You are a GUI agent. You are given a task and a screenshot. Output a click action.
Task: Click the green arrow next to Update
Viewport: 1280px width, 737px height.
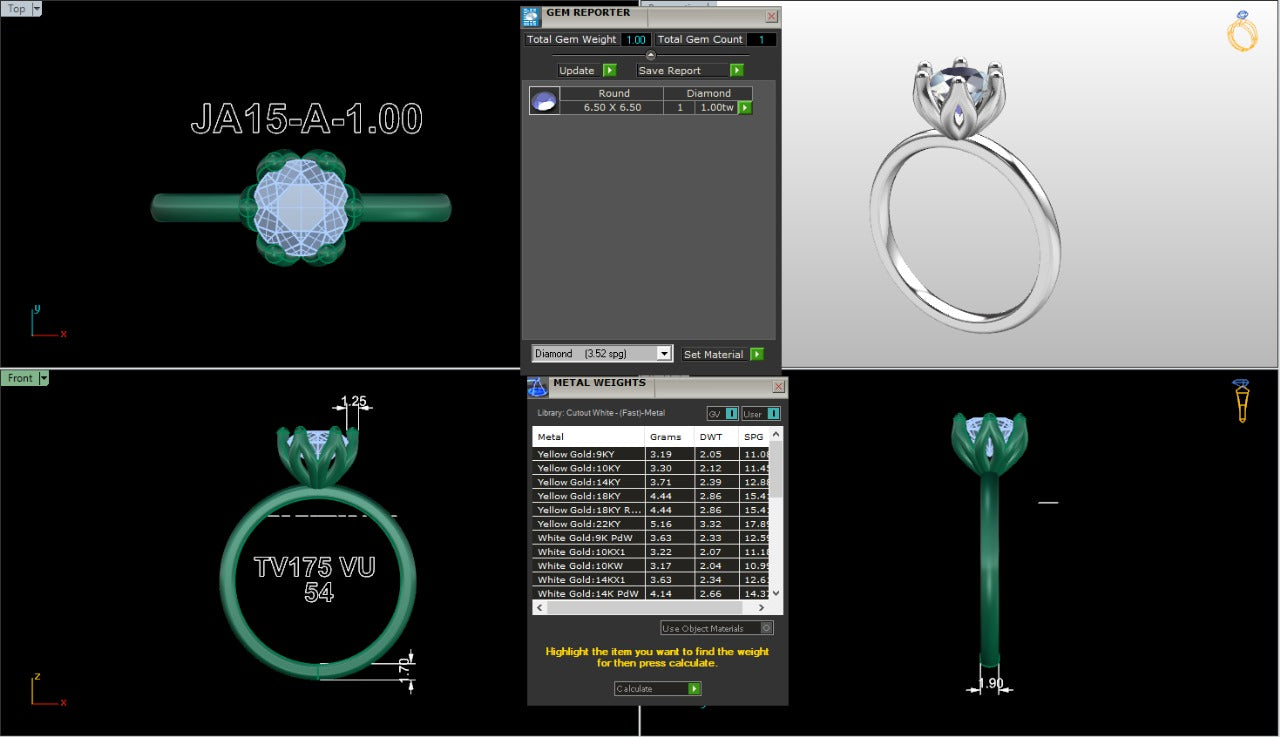coord(609,70)
